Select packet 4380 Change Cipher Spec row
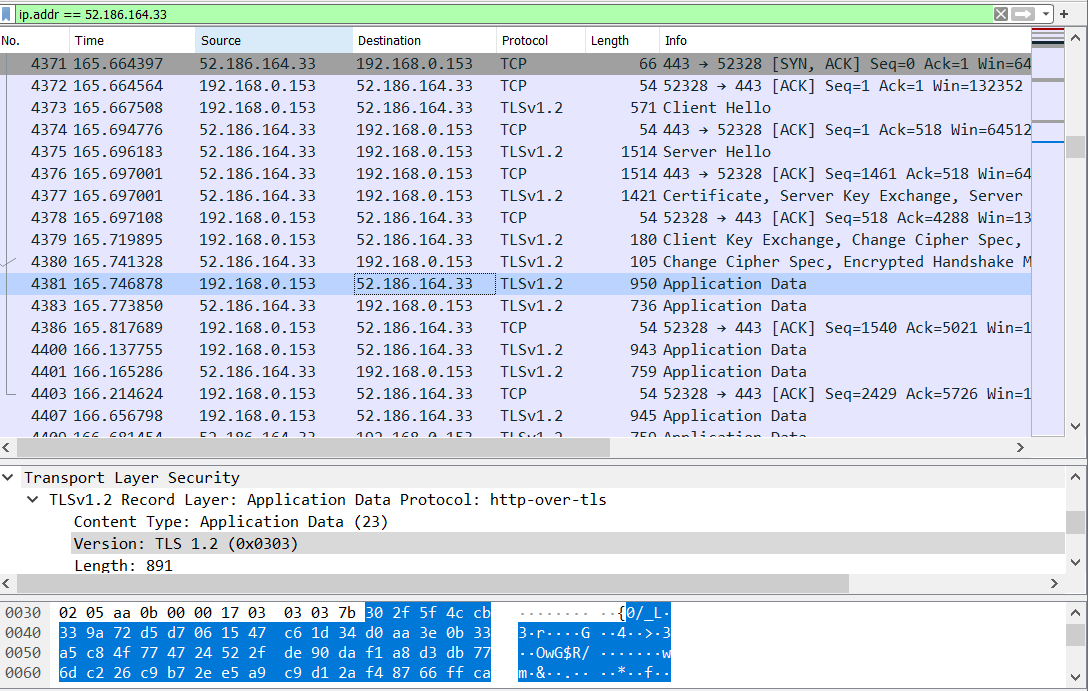 tap(516, 262)
